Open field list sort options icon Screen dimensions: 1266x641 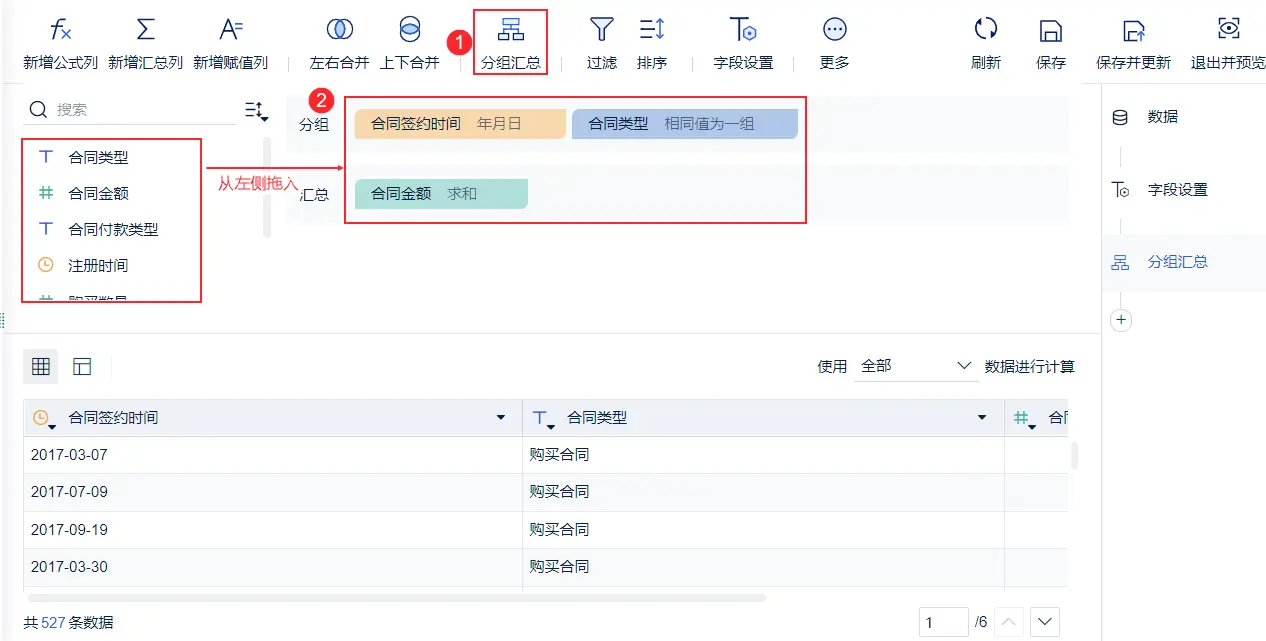(257, 111)
